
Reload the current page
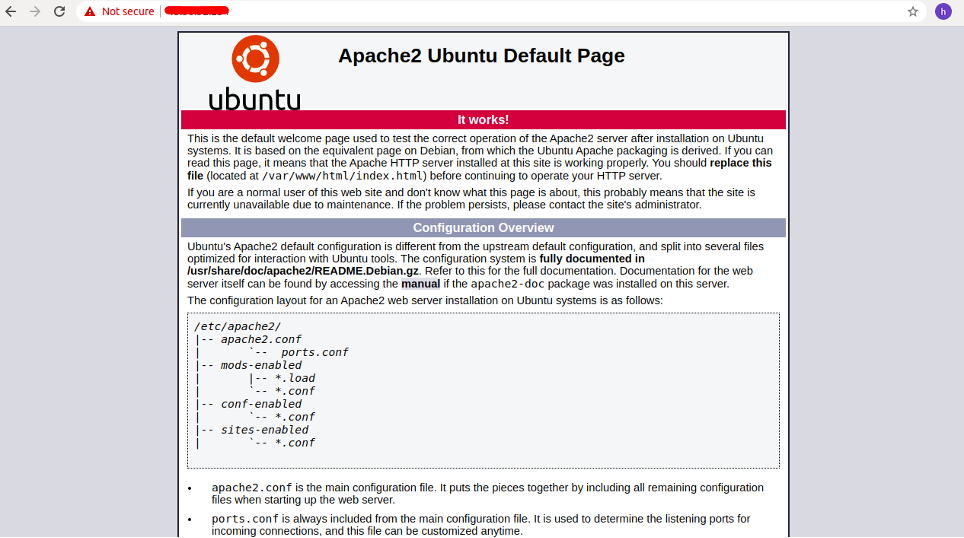pos(59,11)
